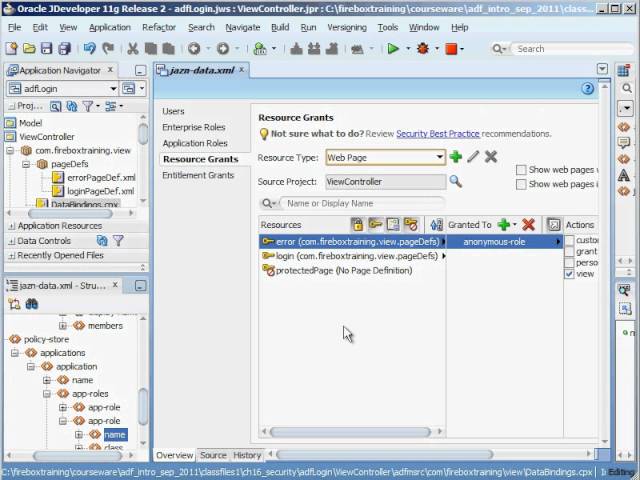This screenshot has width=640, height=480.
Task: Click the red Terminate stop icon
Action: click(x=451, y=49)
